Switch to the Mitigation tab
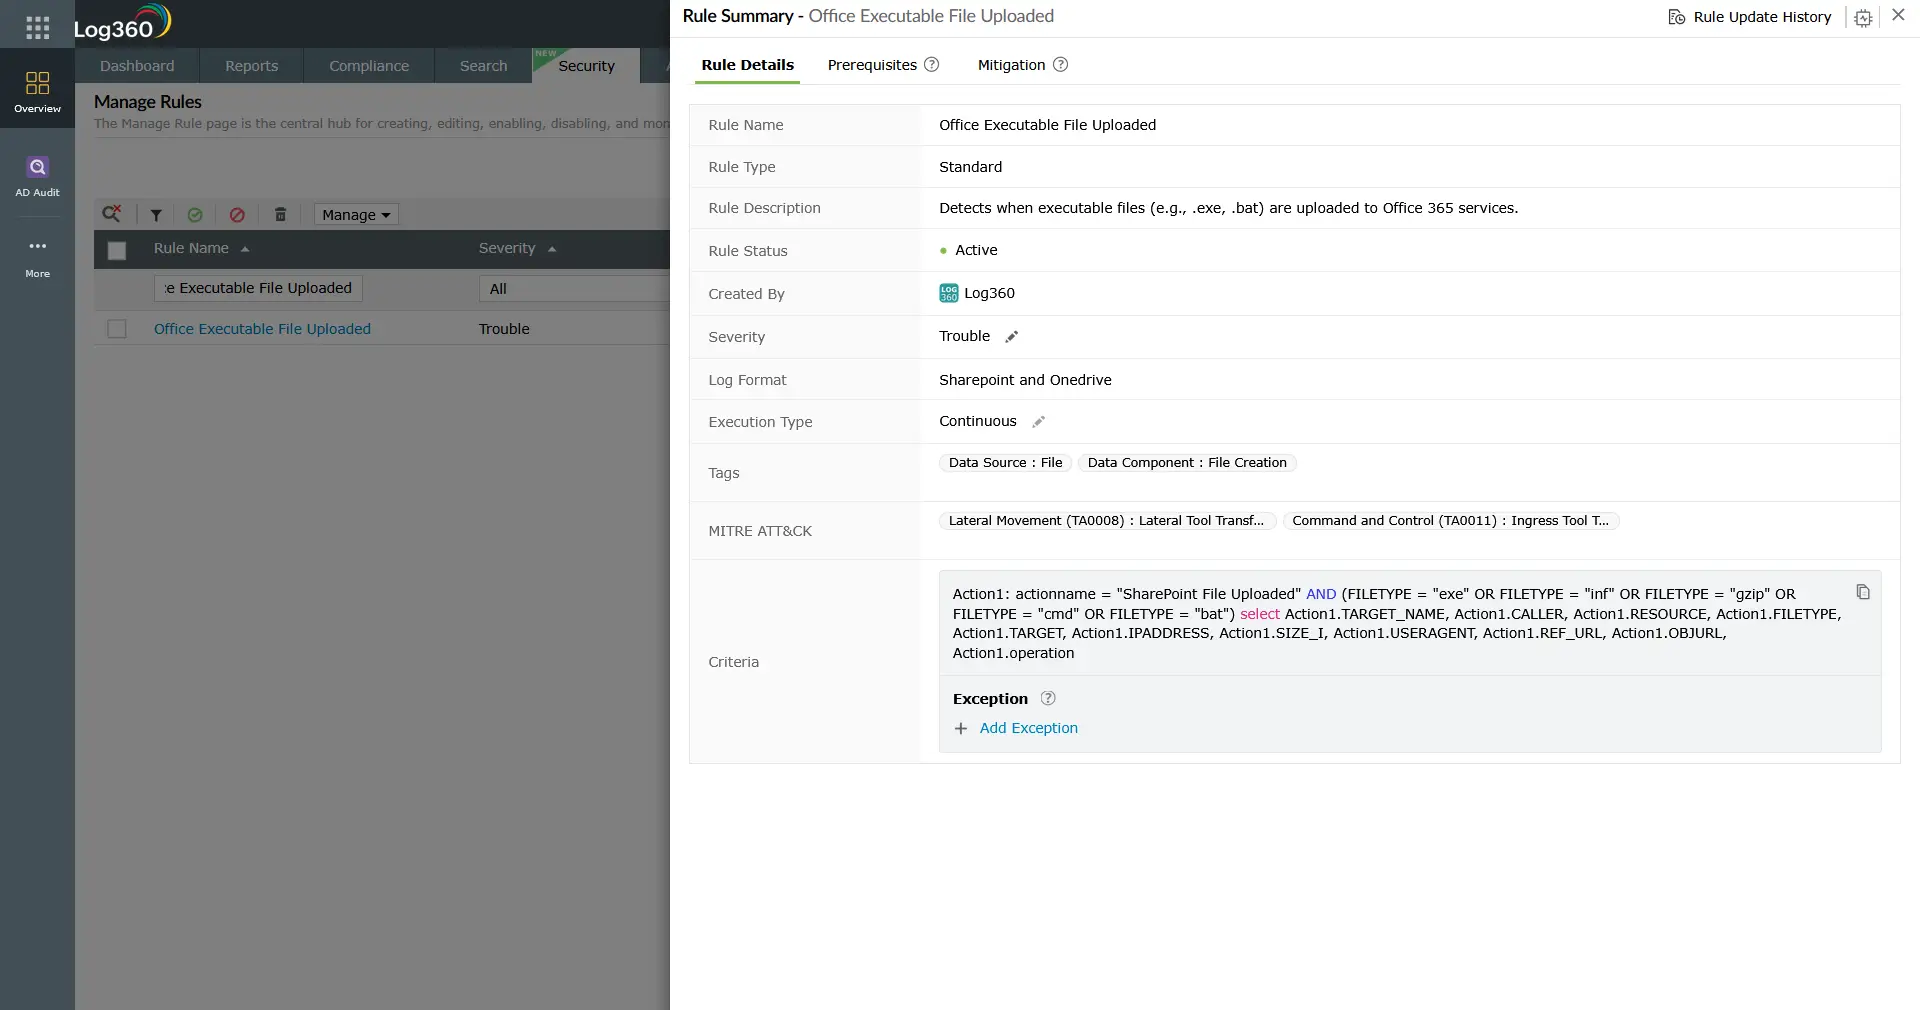Viewport: 1920px width, 1010px height. 1011,65
